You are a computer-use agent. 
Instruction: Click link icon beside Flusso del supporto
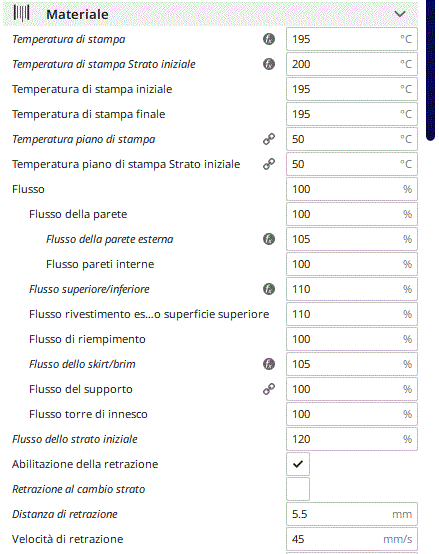269,389
